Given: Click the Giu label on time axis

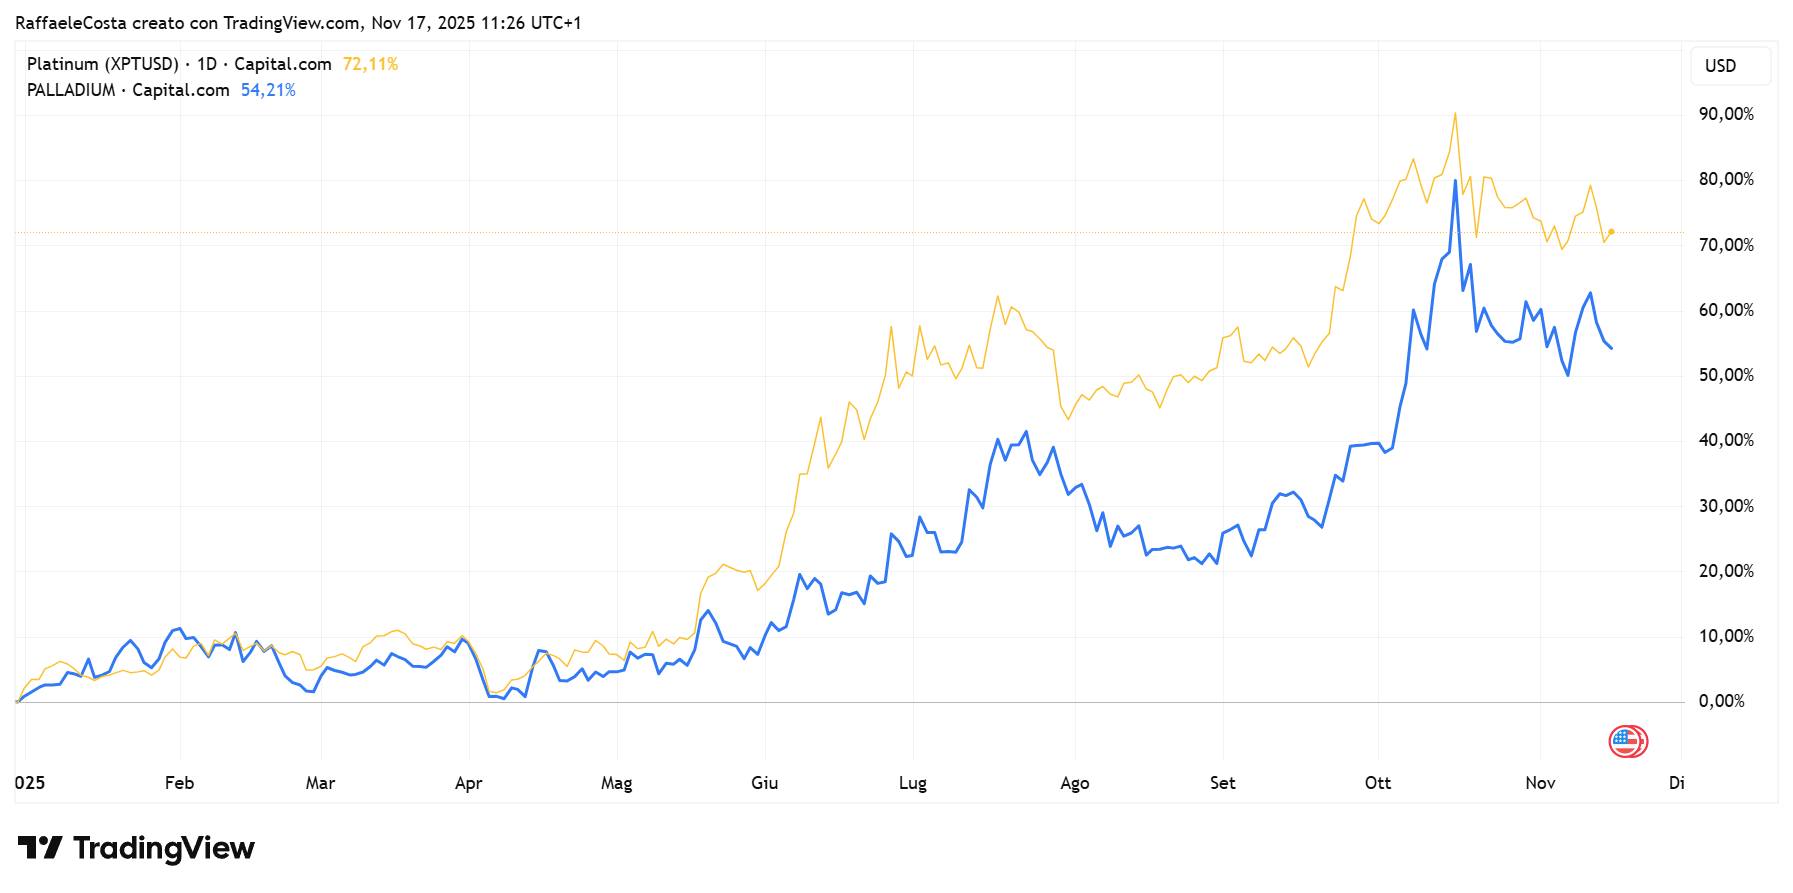Looking at the screenshot, I should 765,783.
